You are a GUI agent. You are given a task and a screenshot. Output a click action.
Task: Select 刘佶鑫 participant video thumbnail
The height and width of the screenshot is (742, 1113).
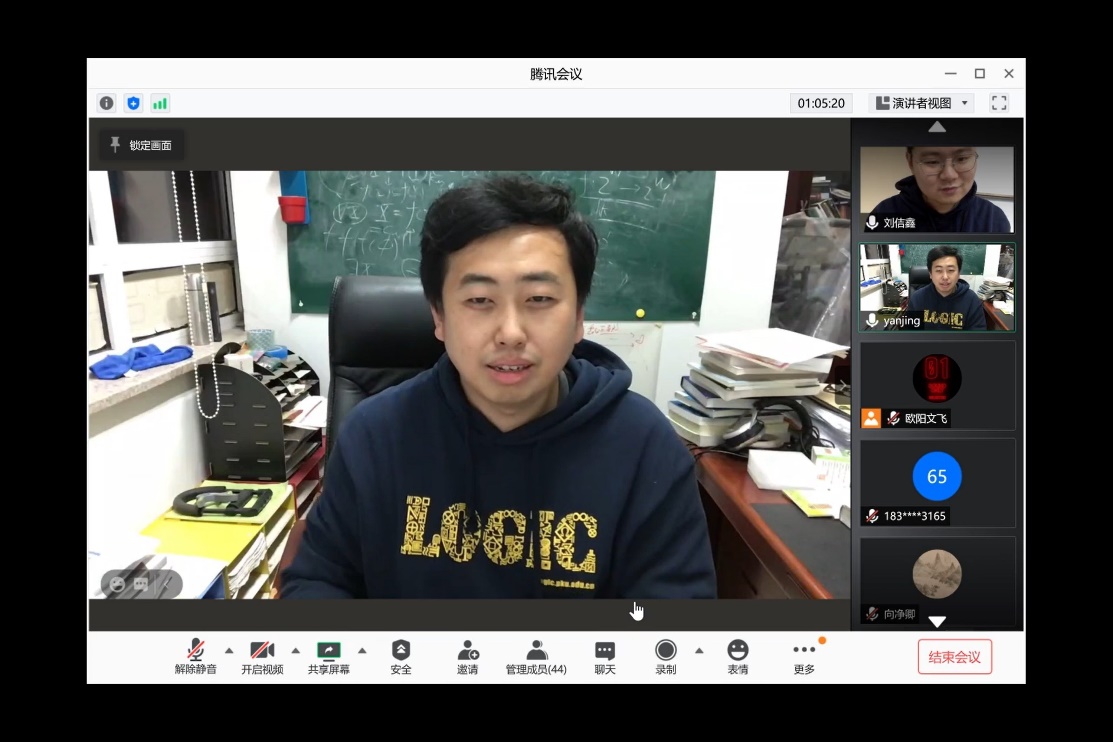click(x=936, y=189)
